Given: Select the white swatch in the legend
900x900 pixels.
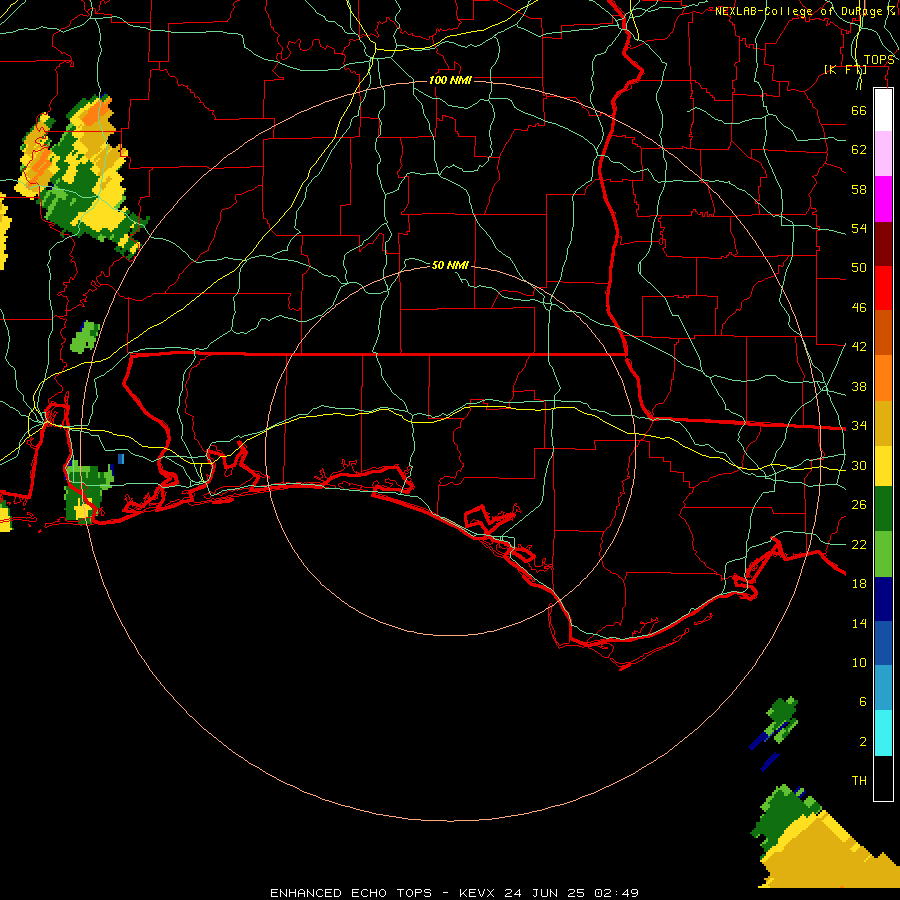Looking at the screenshot, I should point(883,110).
